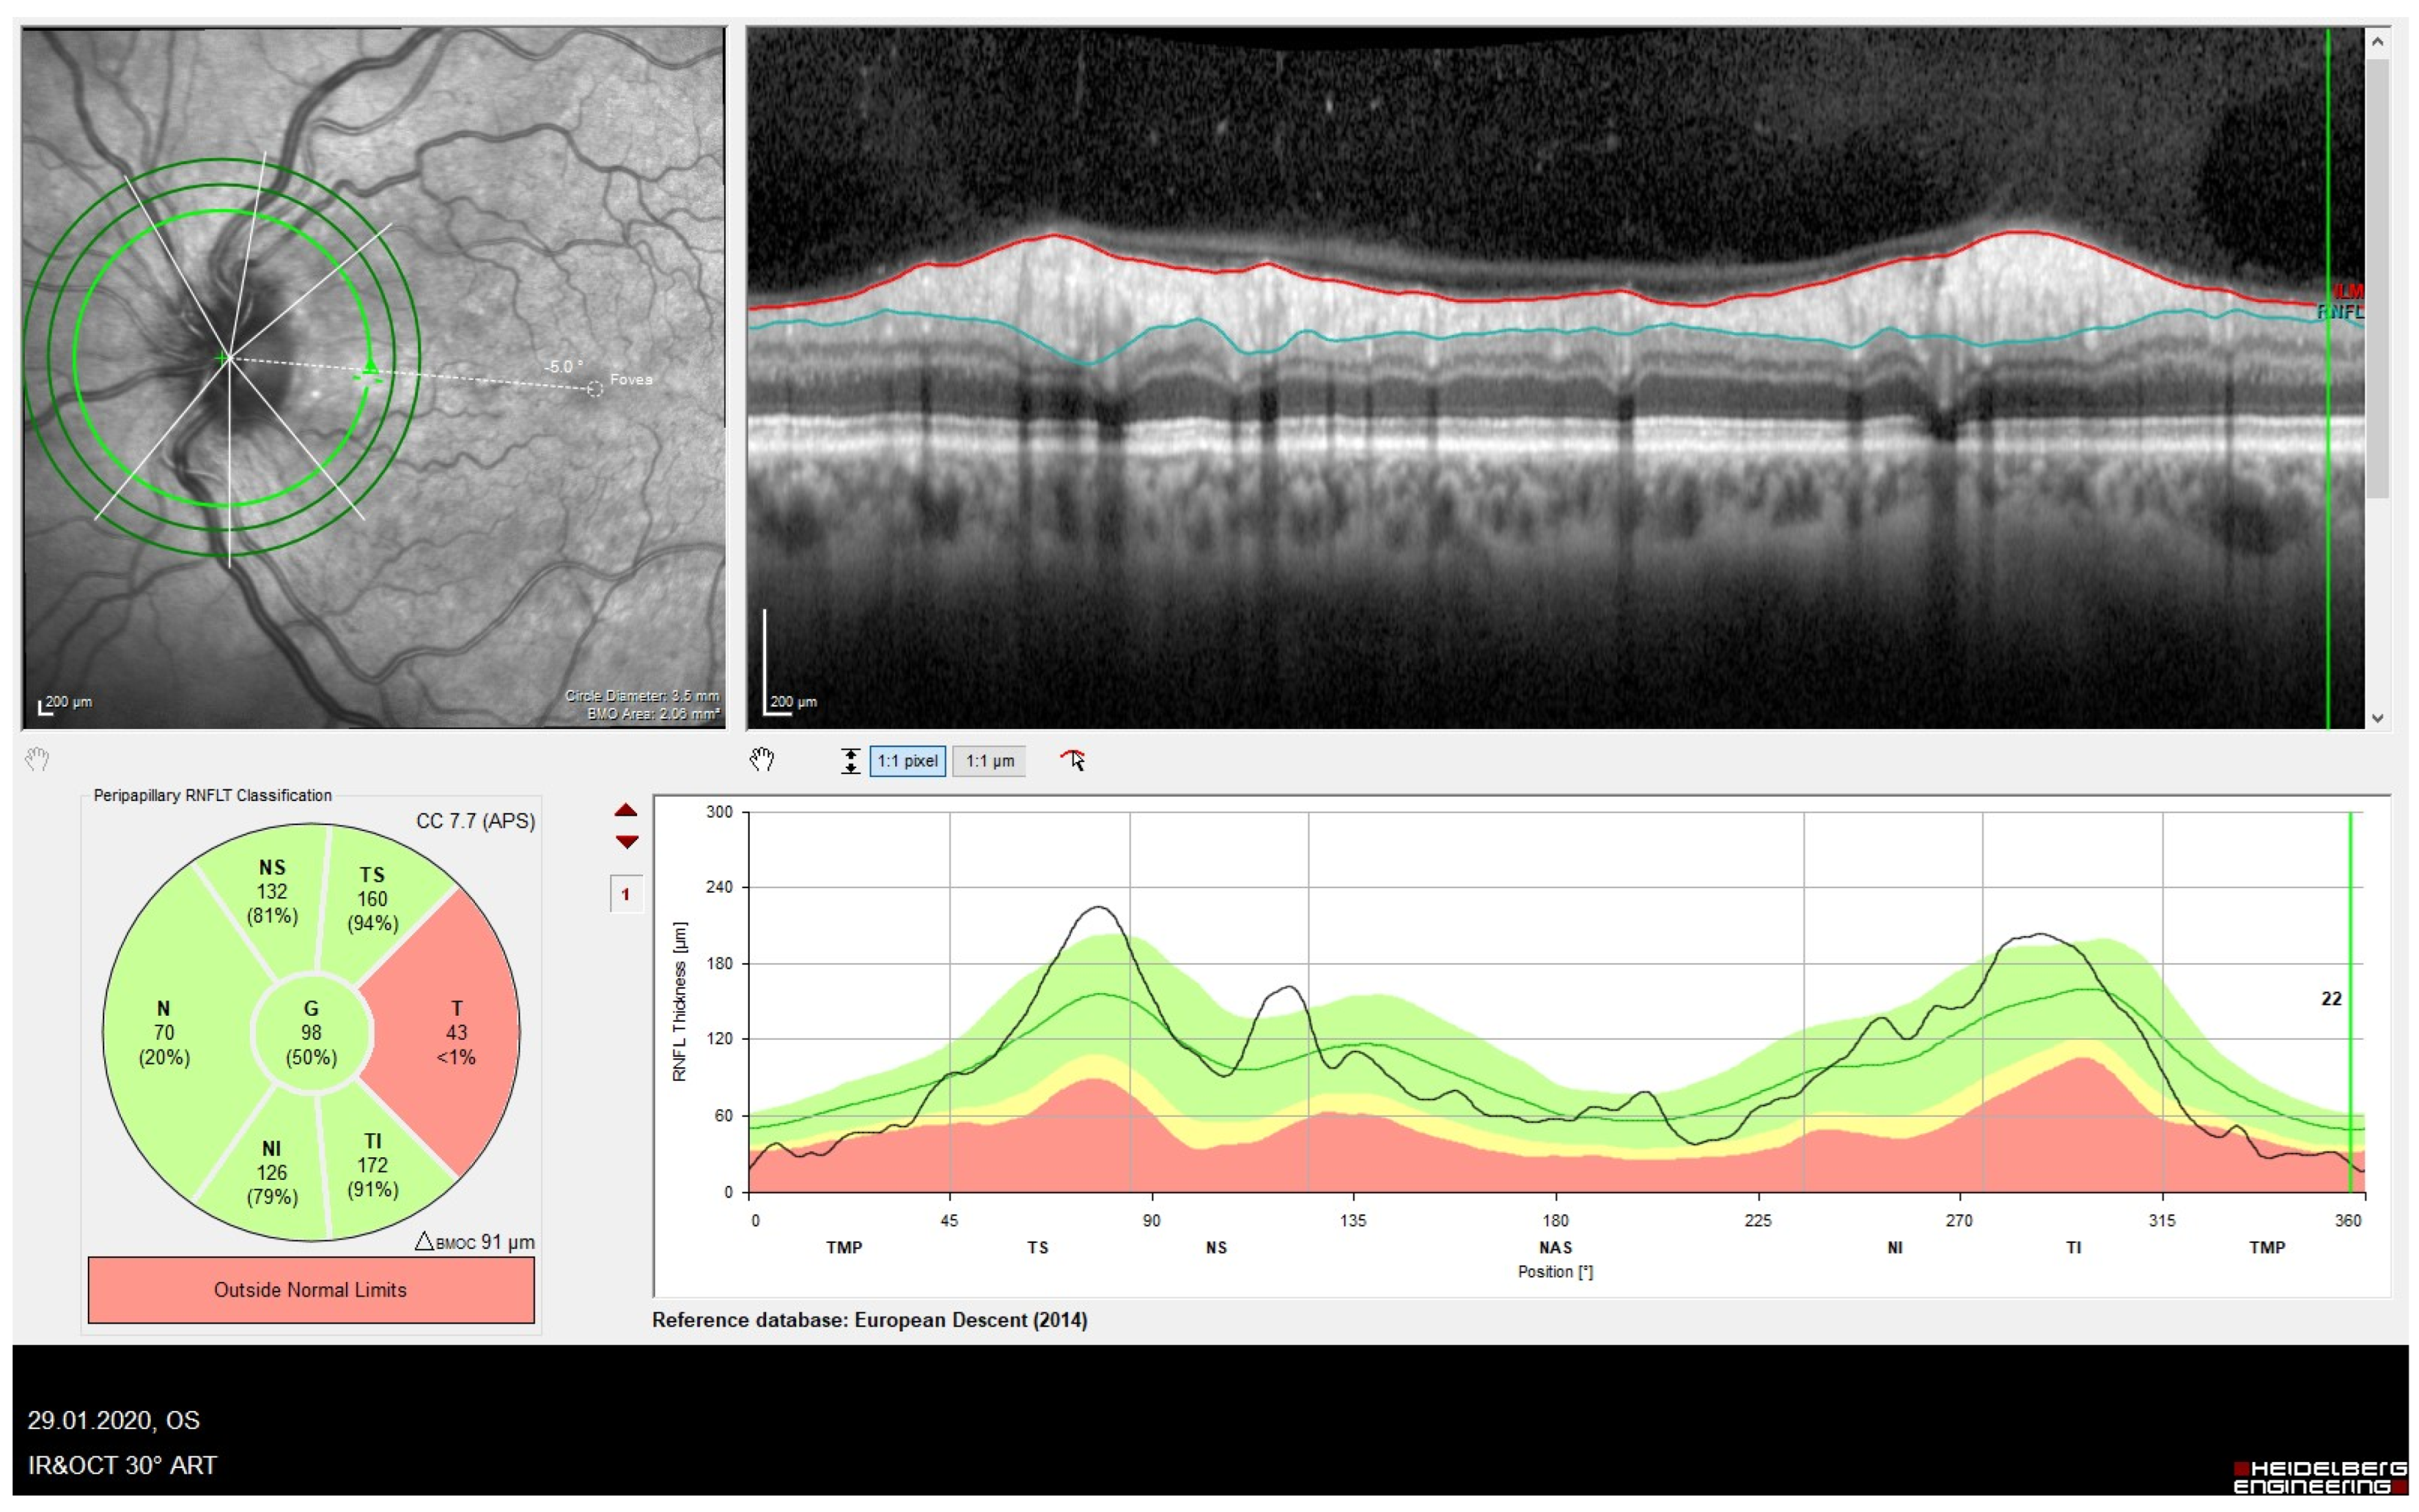Click the OCT vertical scrollbar thumb

[2377, 280]
